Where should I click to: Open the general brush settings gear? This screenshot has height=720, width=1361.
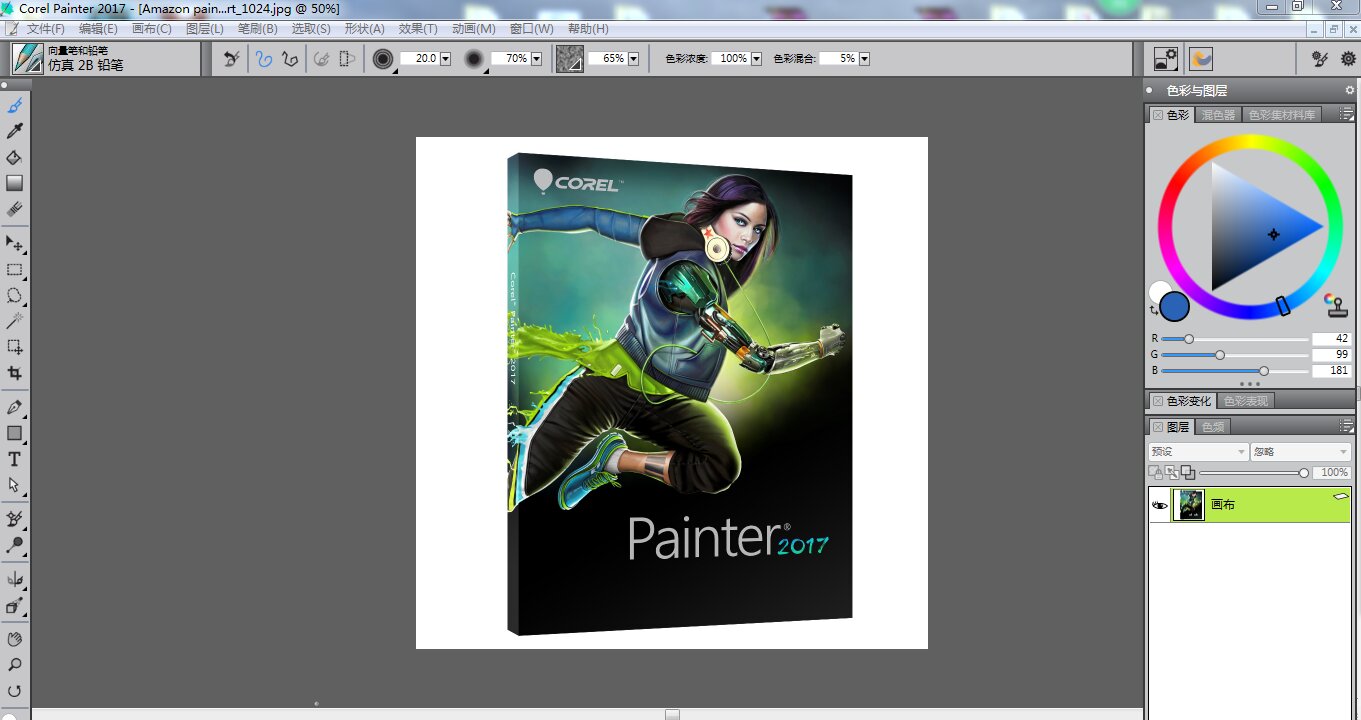click(x=1348, y=59)
